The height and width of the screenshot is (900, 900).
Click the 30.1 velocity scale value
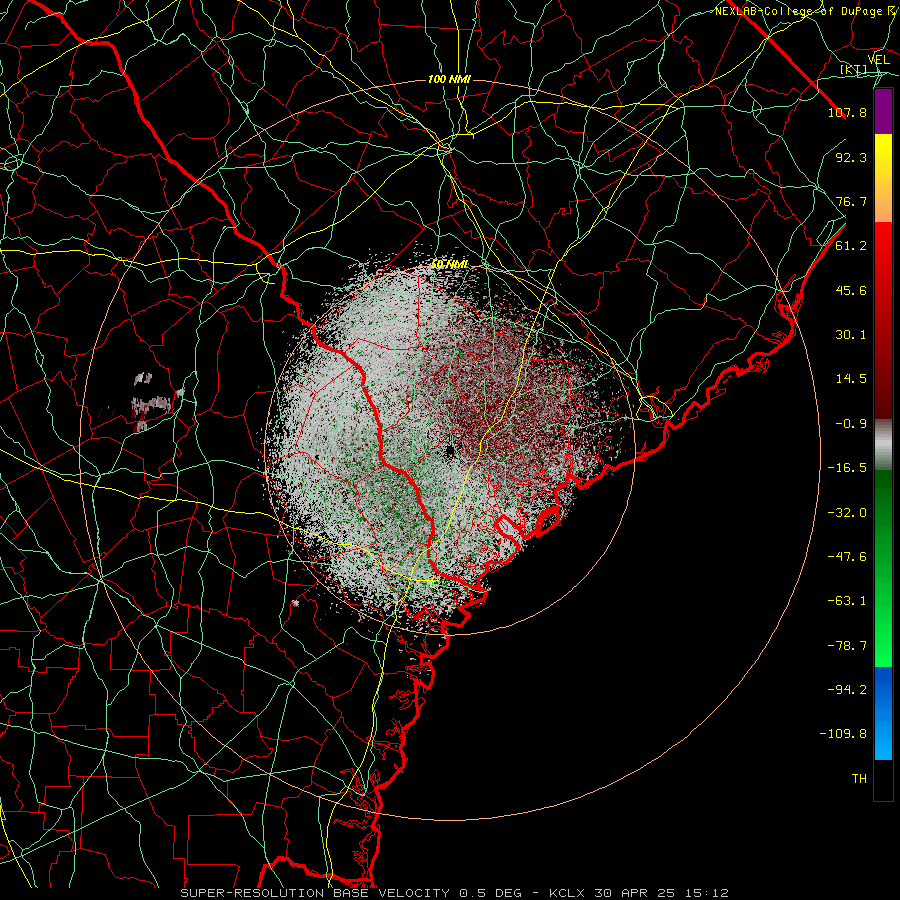[851, 335]
